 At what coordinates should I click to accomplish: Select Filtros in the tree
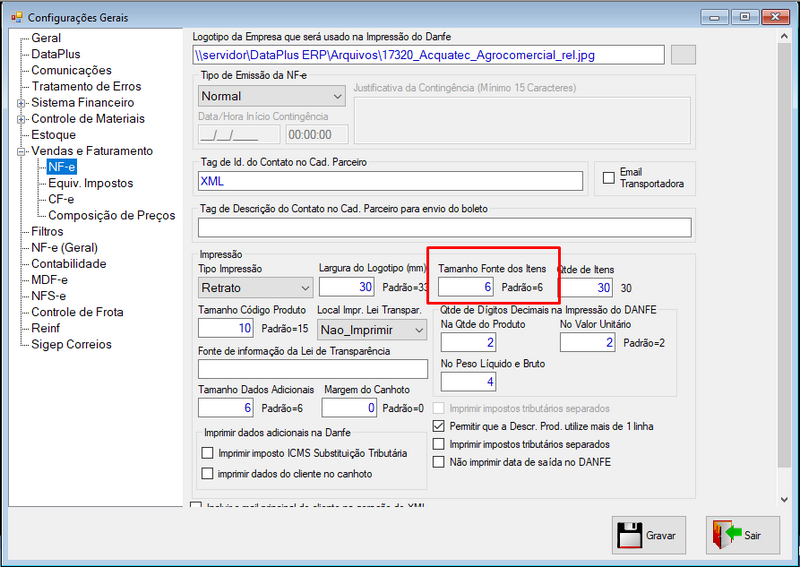tap(47, 232)
